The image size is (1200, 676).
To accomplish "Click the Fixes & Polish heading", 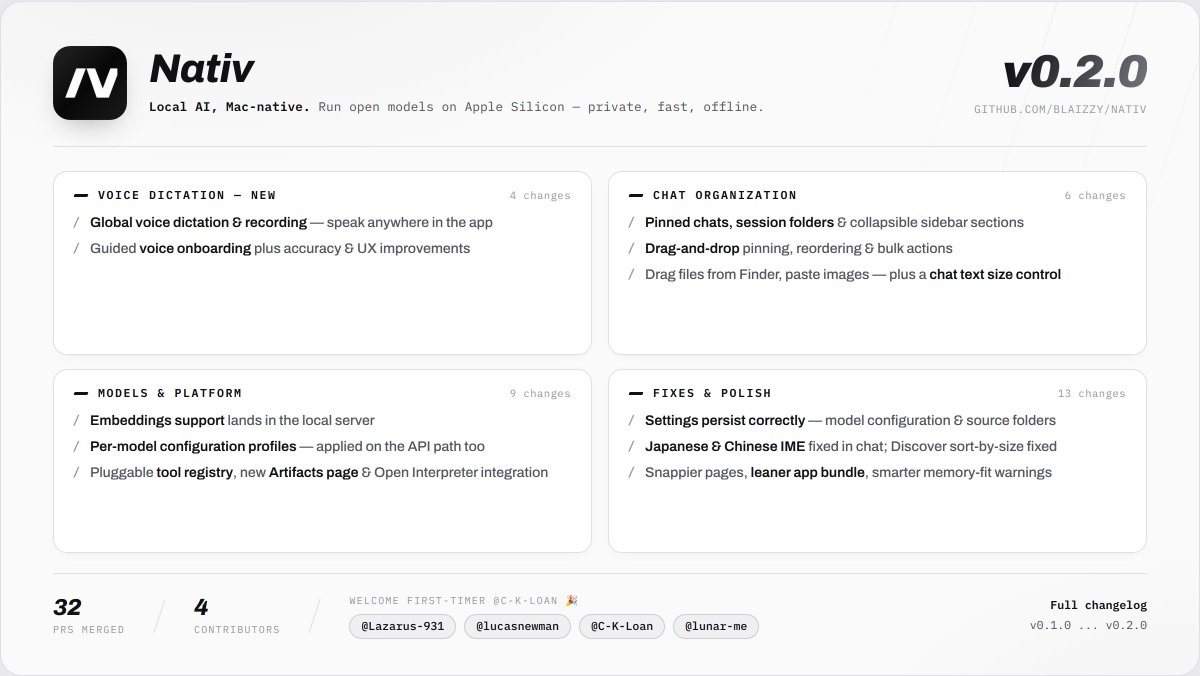I will (x=712, y=393).
